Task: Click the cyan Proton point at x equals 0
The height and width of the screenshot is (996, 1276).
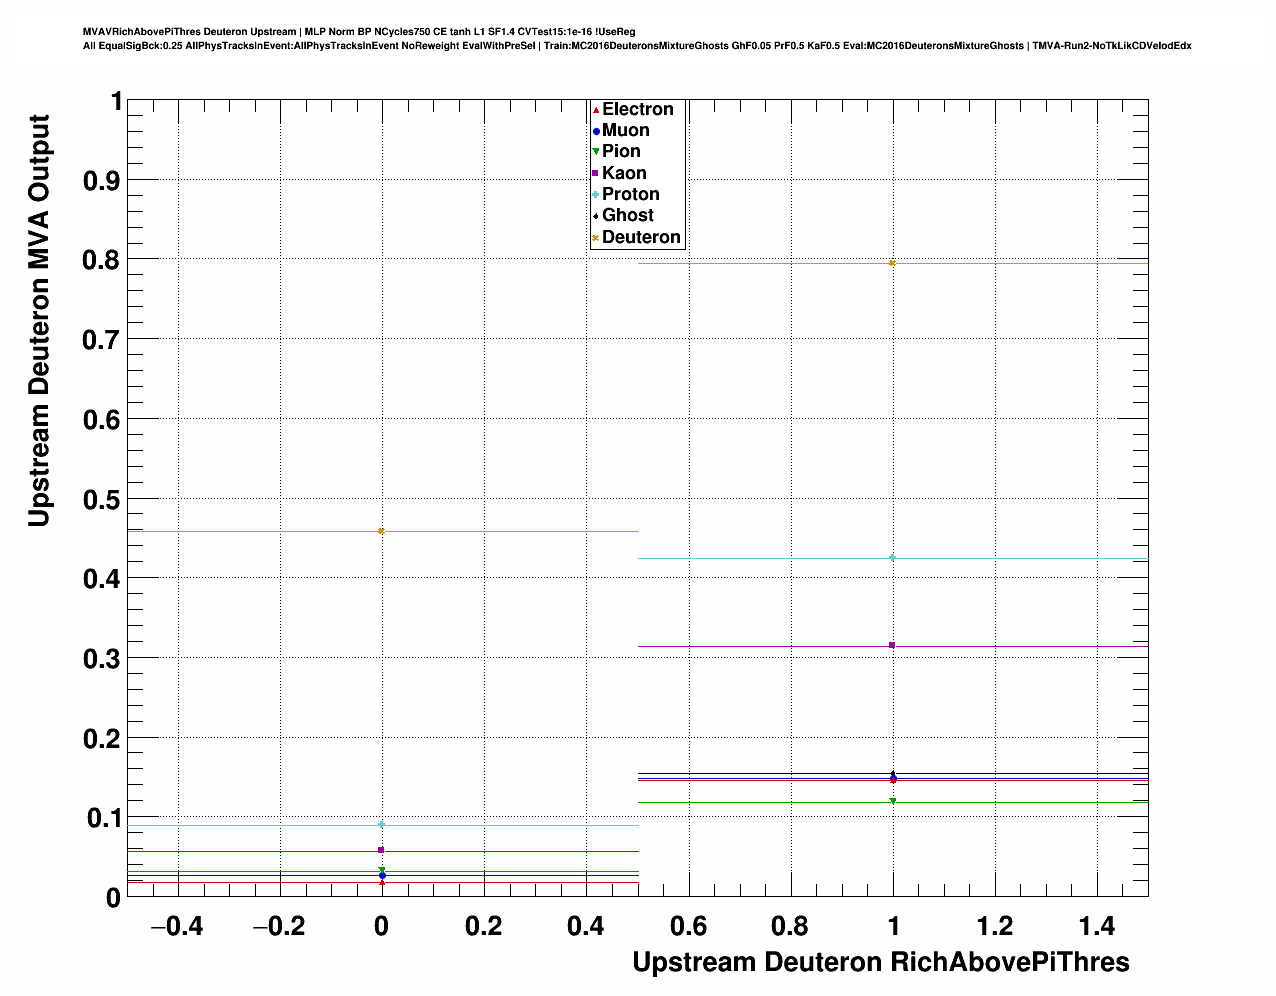Action: pyautogui.click(x=381, y=825)
